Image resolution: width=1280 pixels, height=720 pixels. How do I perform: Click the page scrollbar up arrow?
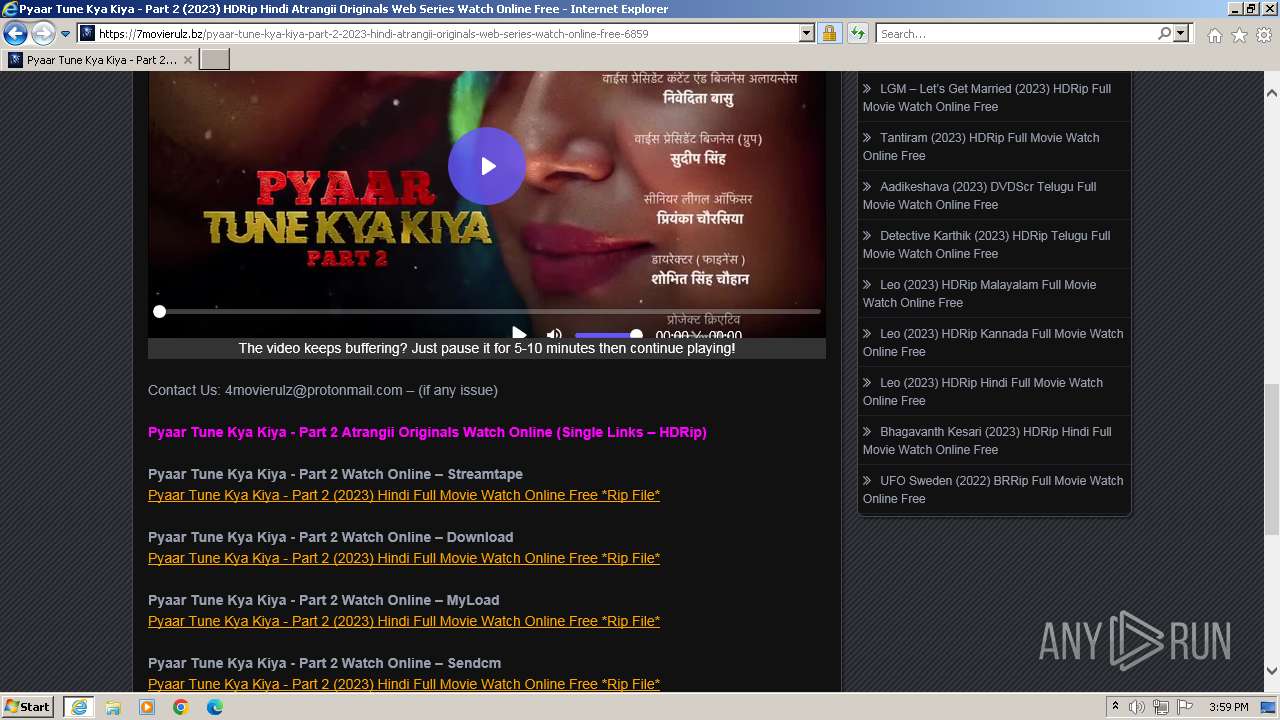[x=1271, y=93]
